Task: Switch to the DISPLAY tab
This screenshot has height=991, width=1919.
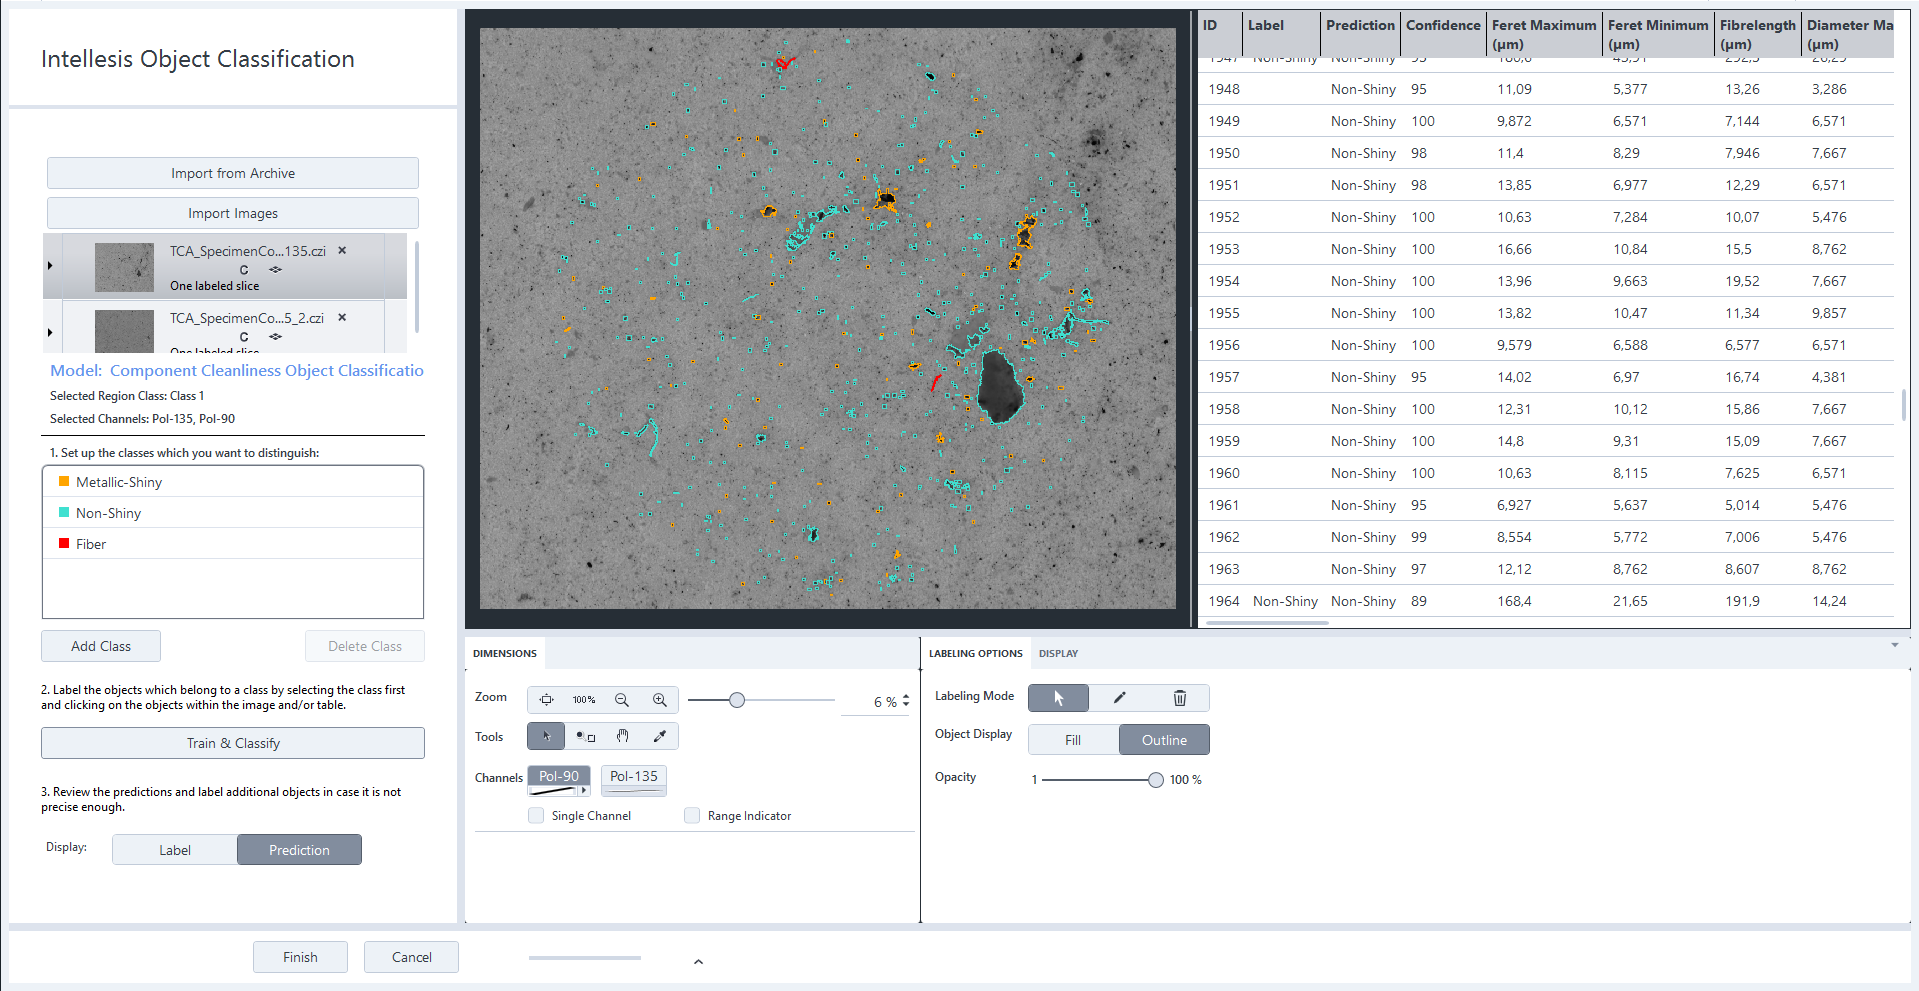Action: (1058, 653)
